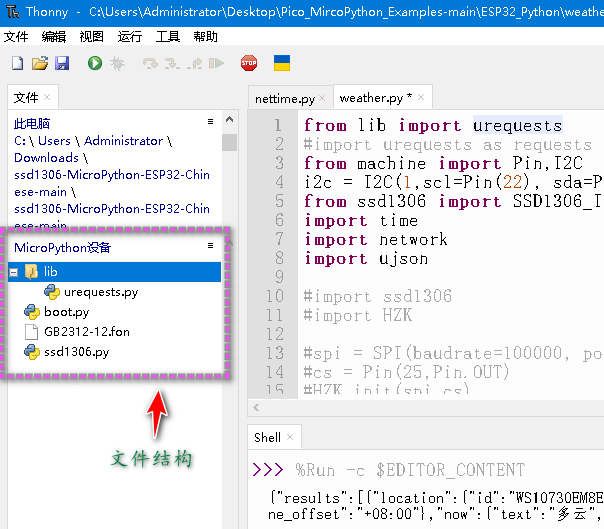Collapse the lib folder tree node

tap(14, 272)
